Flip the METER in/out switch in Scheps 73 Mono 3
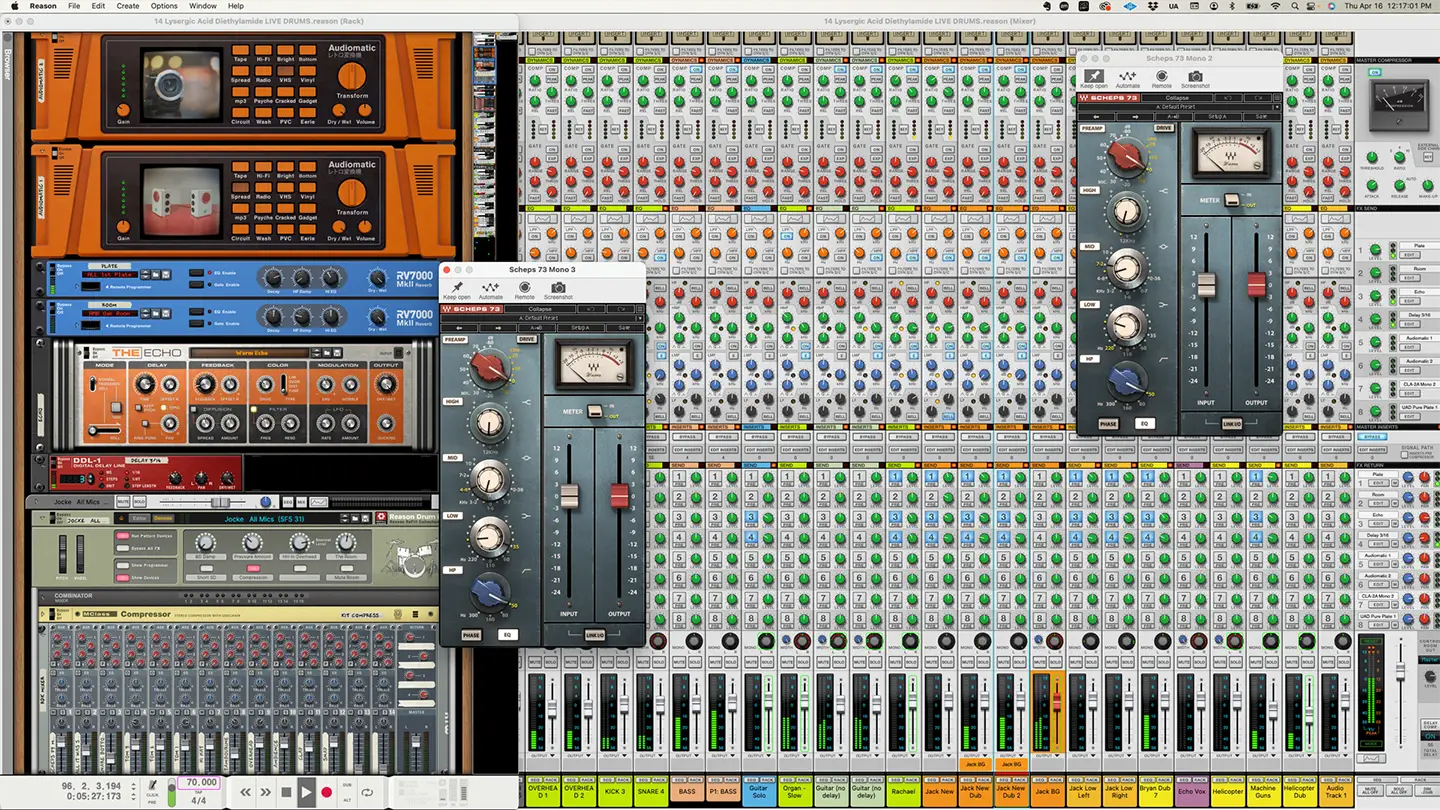 click(595, 411)
